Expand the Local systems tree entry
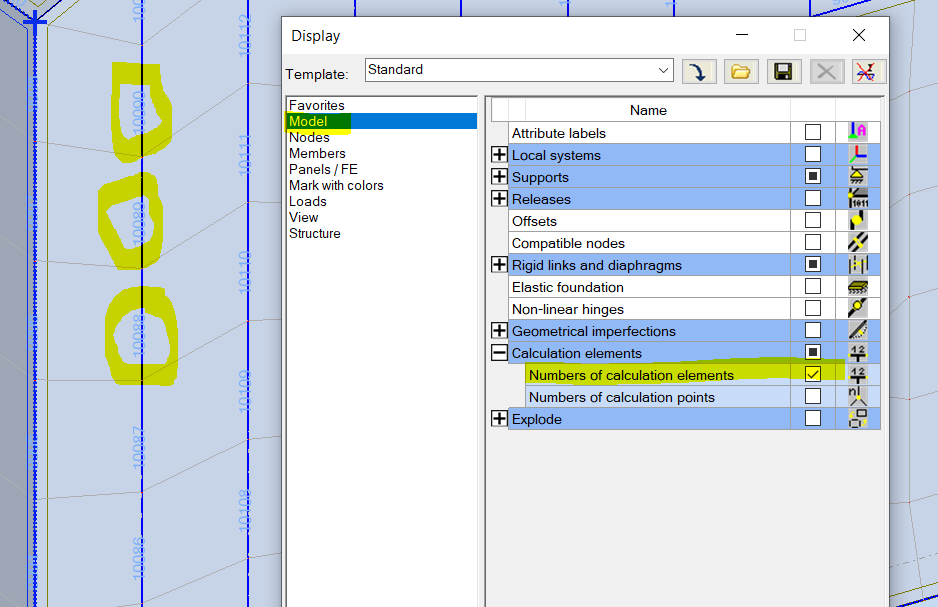This screenshot has width=938, height=607. 499,154
